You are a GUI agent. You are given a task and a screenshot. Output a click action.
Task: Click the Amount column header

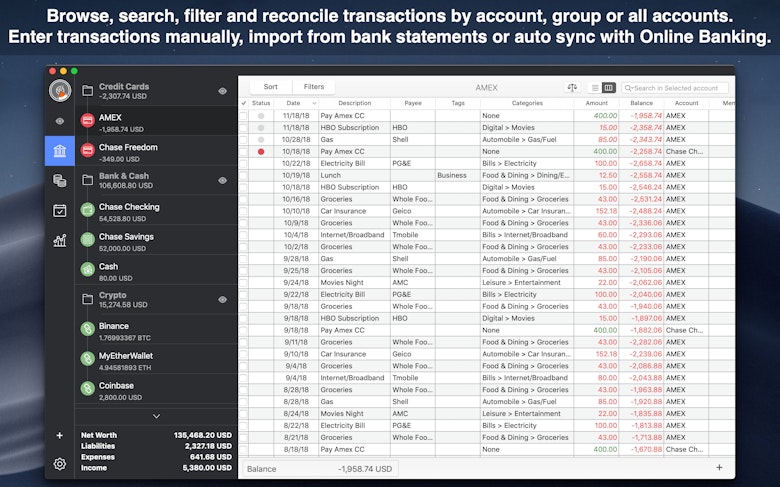coord(596,103)
